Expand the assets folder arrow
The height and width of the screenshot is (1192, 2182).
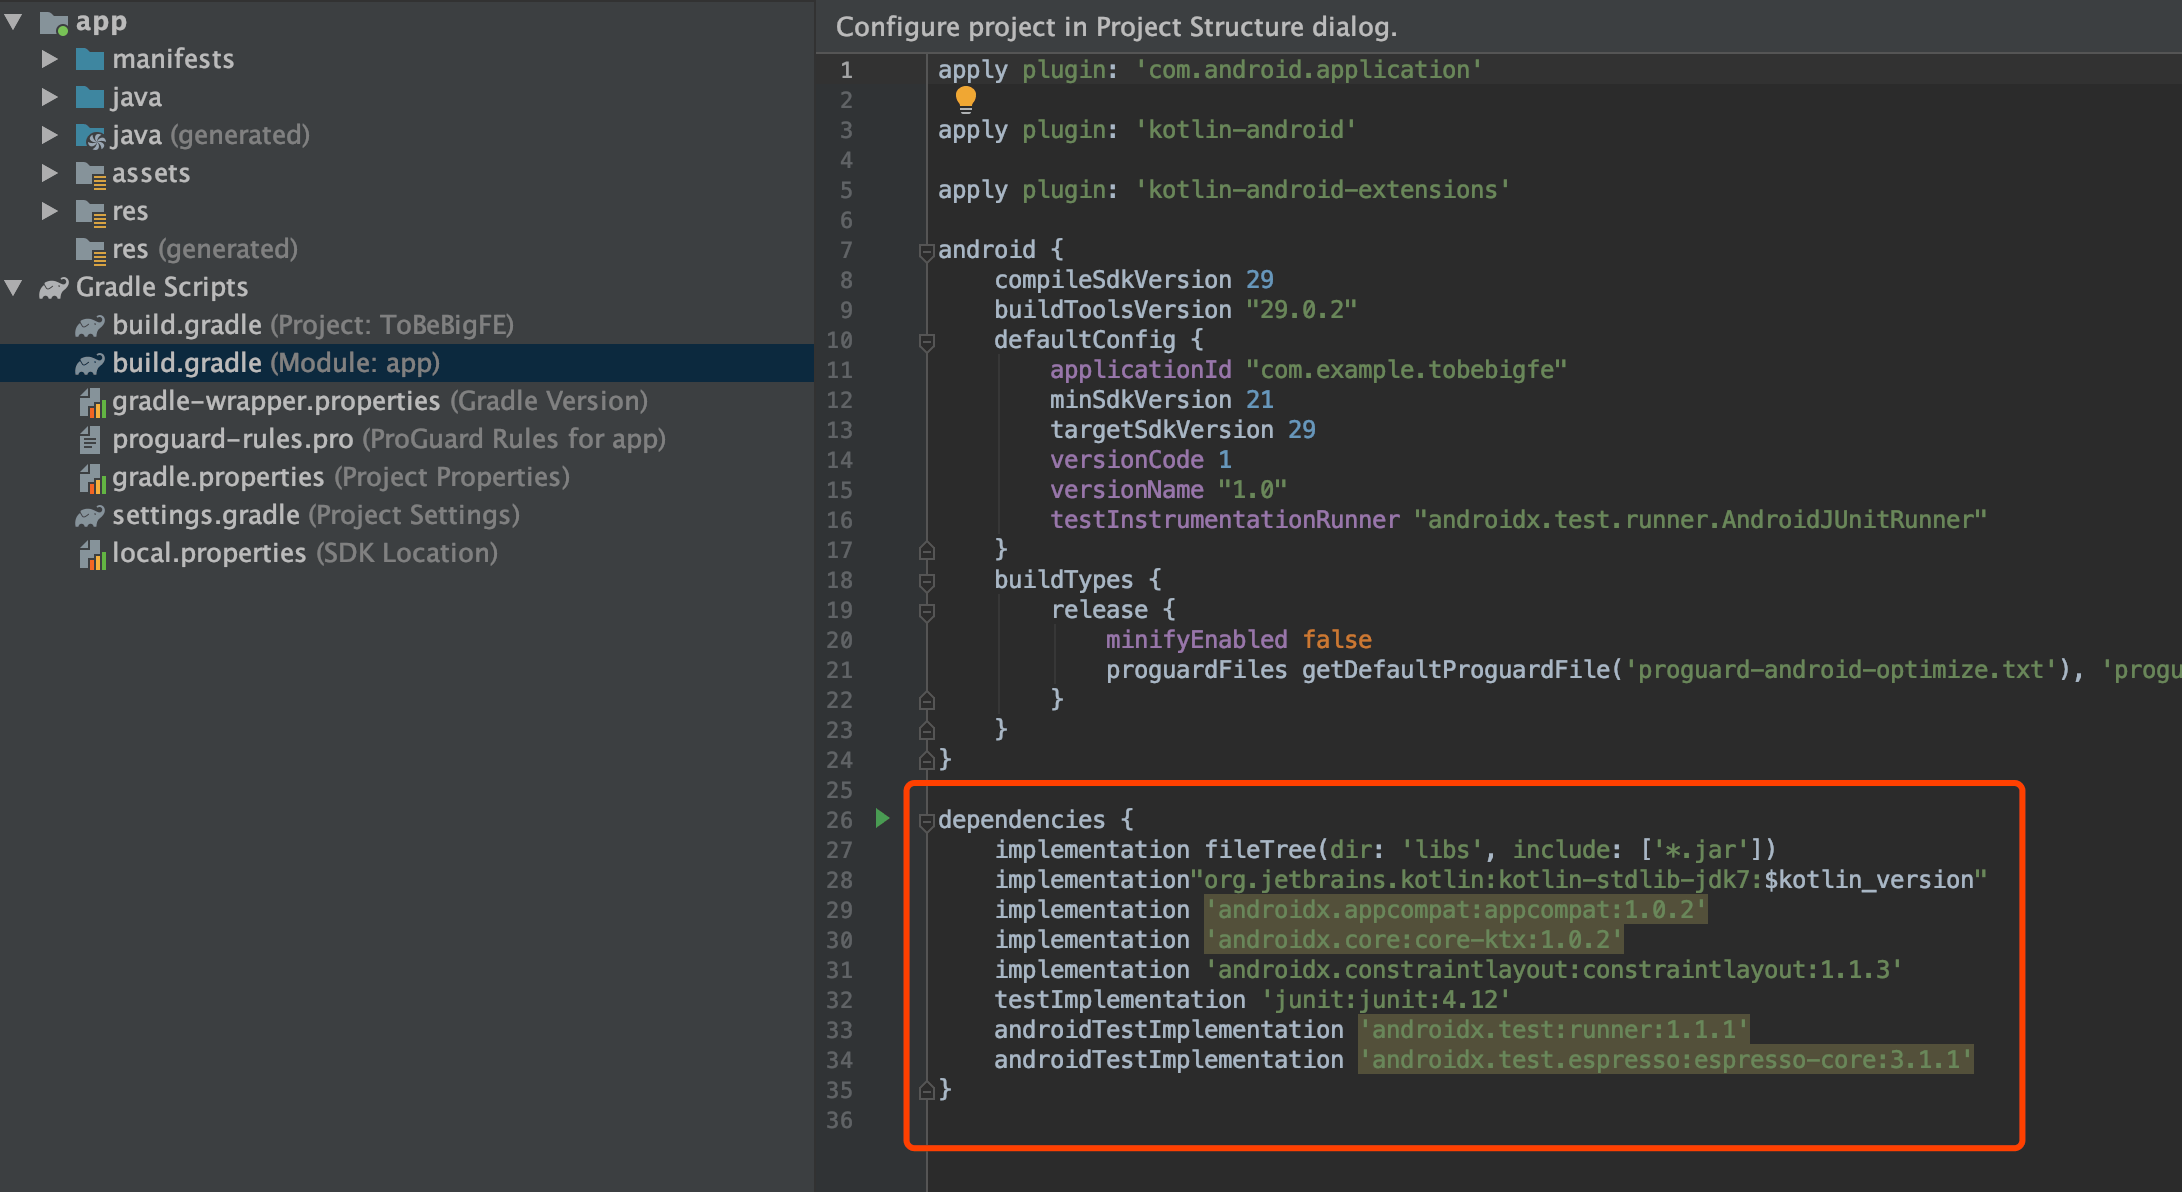49,173
